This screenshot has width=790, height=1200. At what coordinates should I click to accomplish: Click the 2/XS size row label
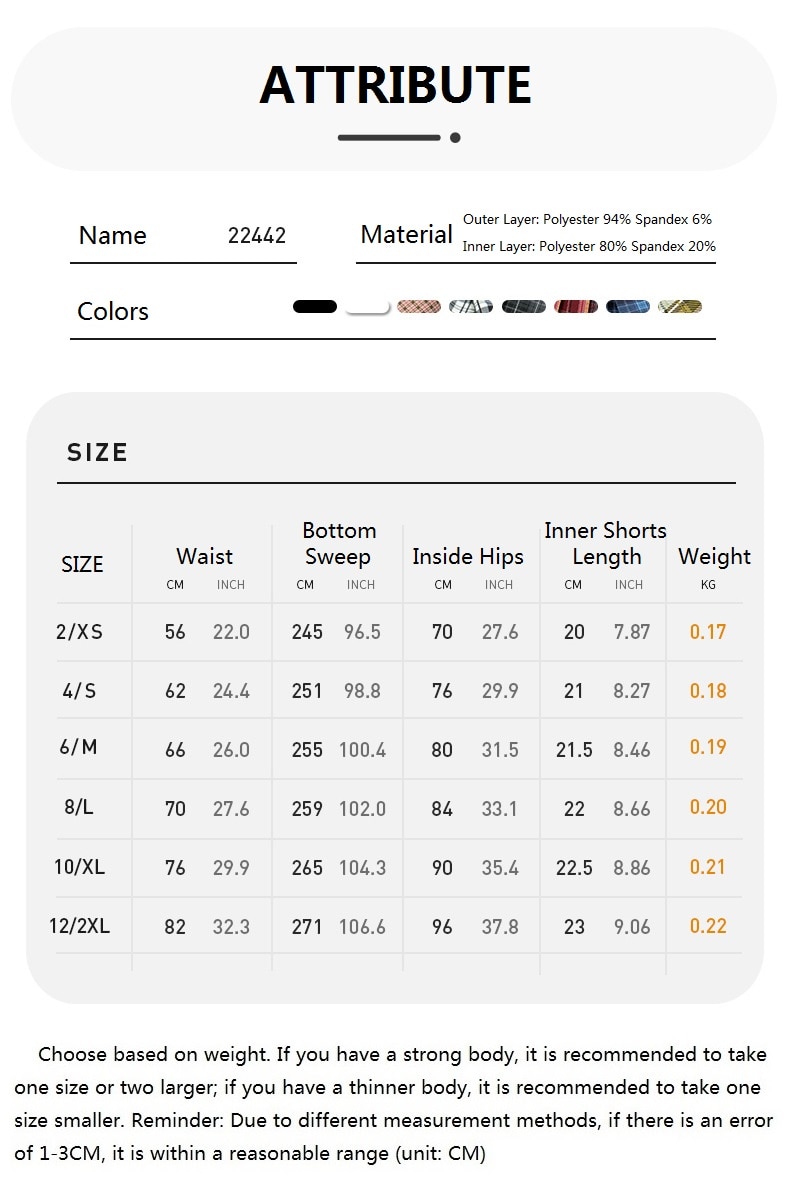tap(80, 632)
